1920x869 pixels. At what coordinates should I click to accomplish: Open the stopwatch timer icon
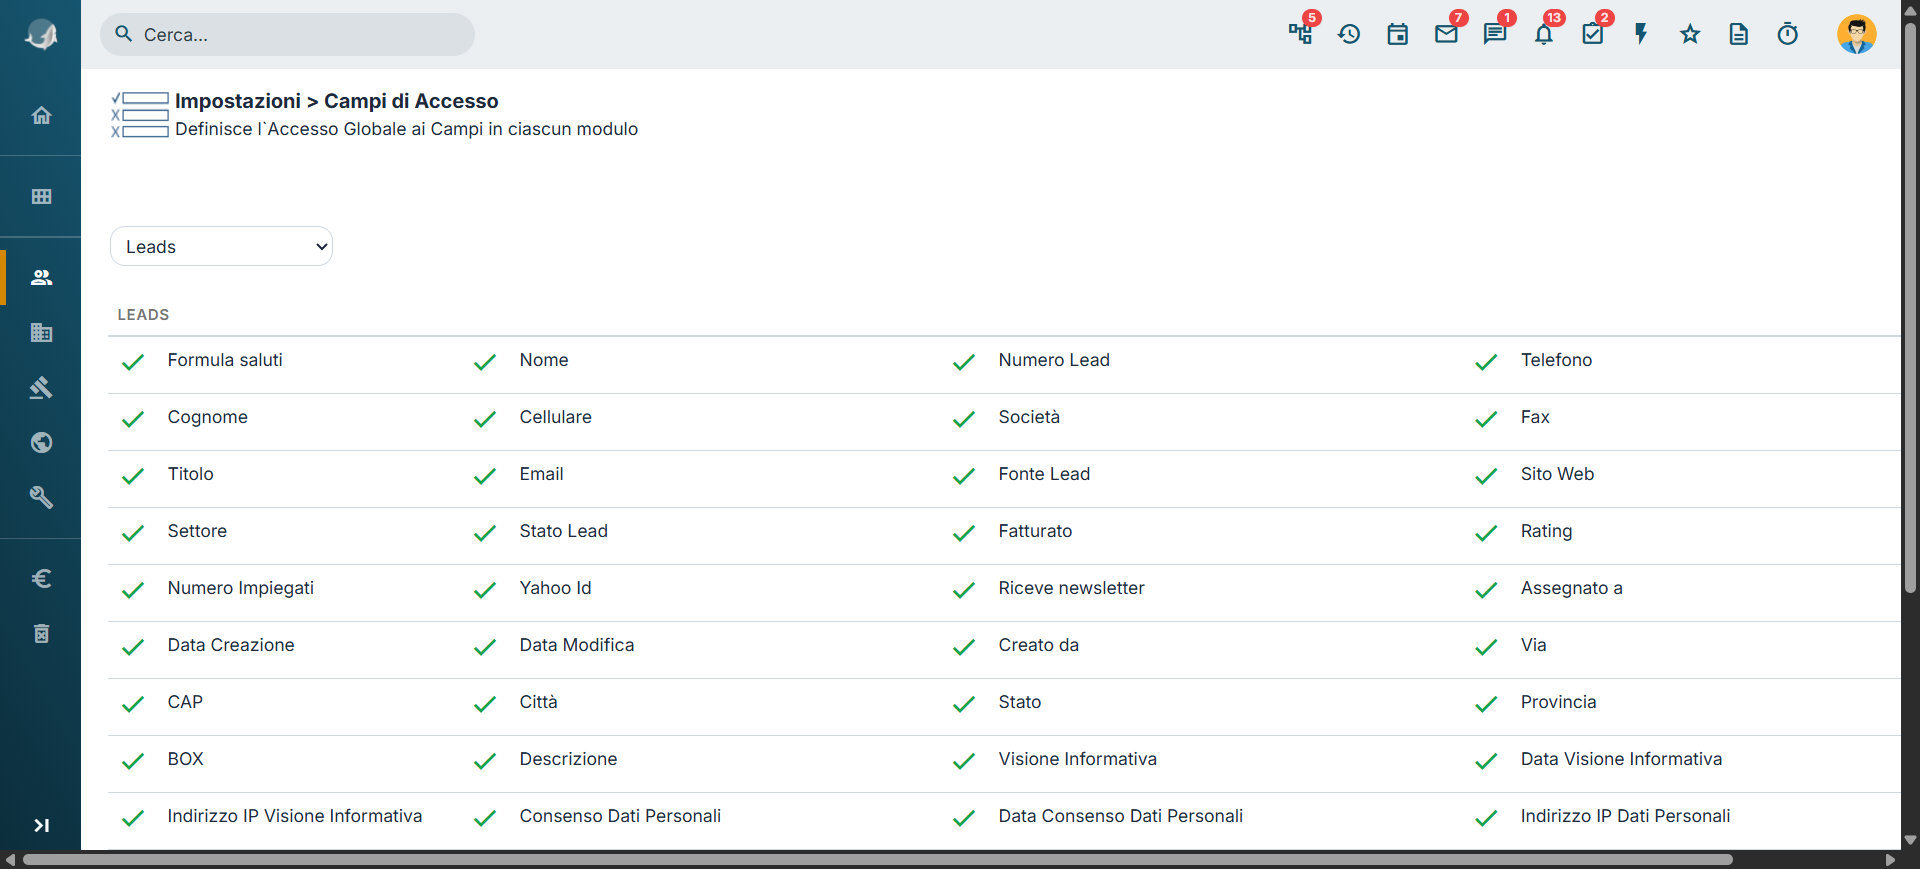click(1788, 34)
